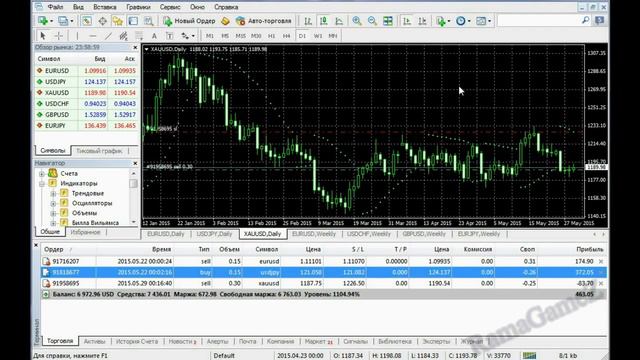Select the text label tool

coord(169,36)
